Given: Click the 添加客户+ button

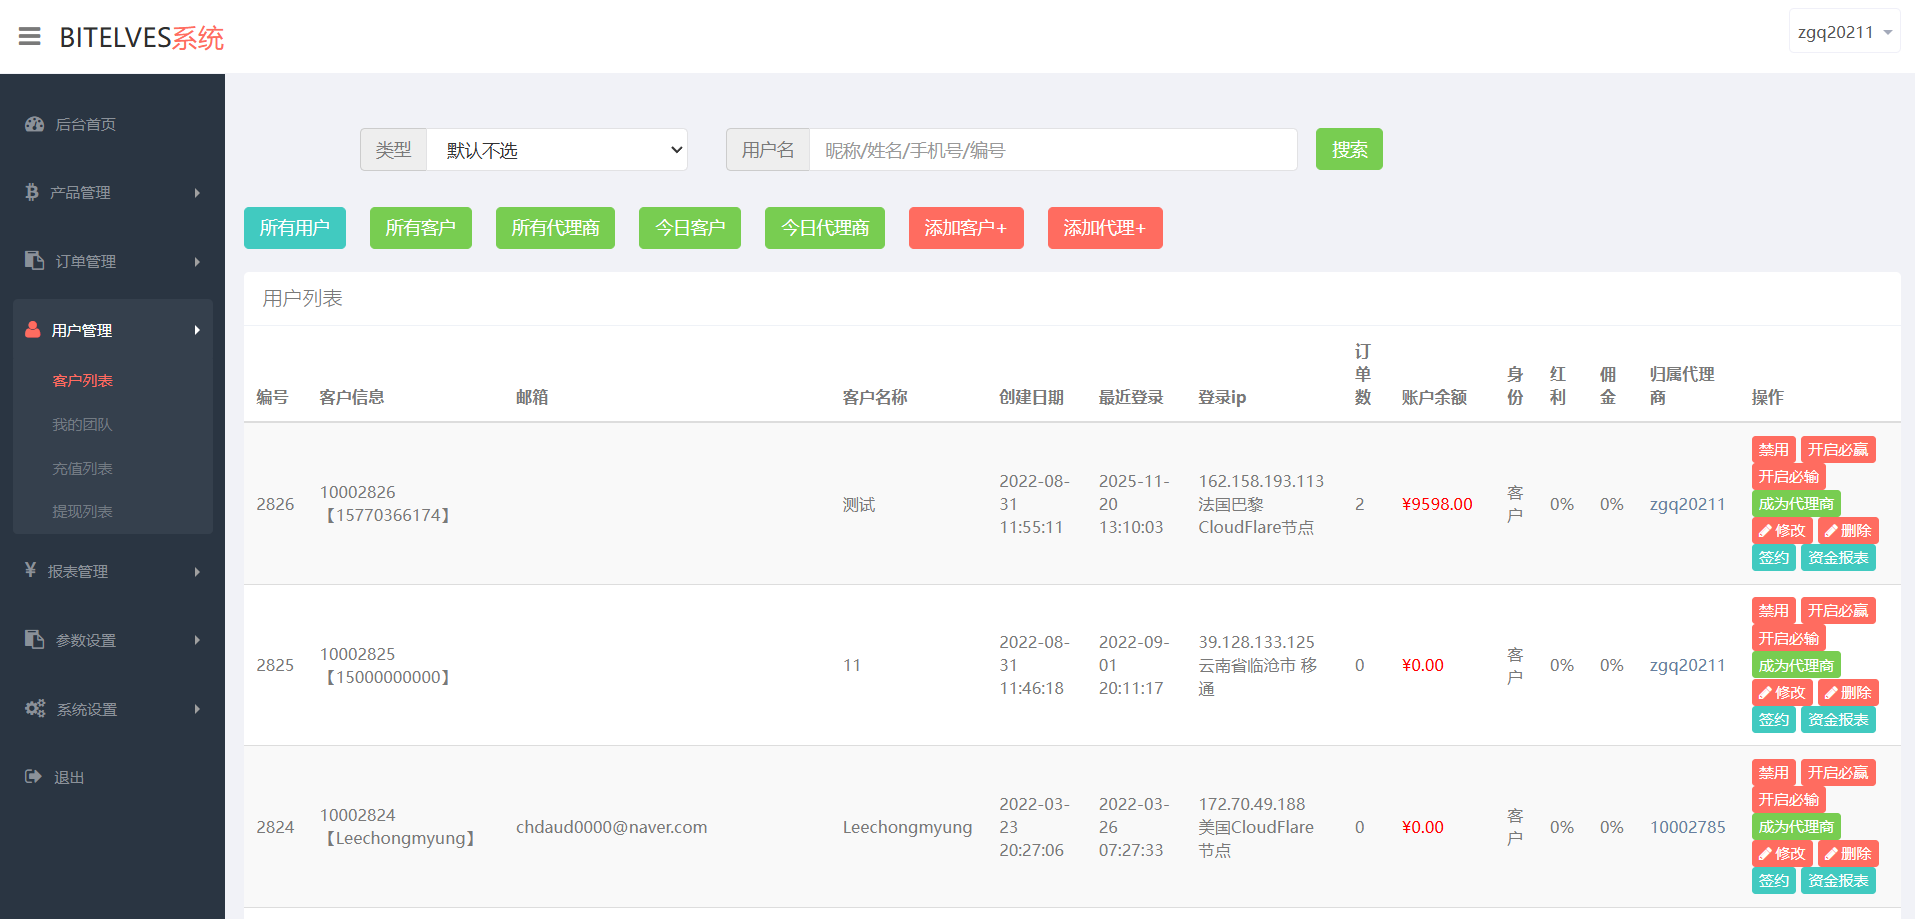Looking at the screenshot, I should (x=965, y=228).
